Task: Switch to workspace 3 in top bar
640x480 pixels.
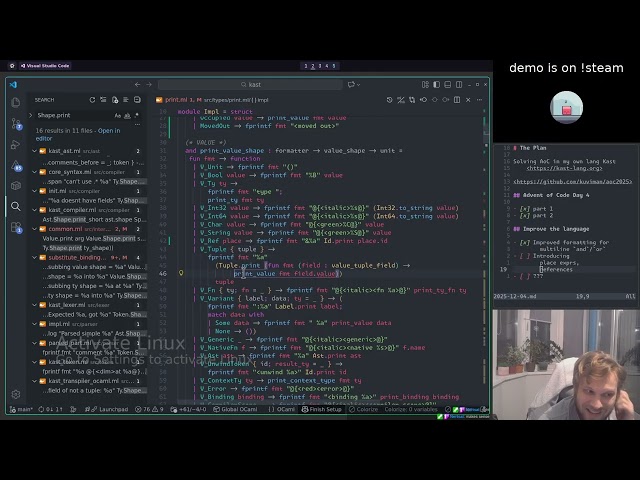Action: 320,66
